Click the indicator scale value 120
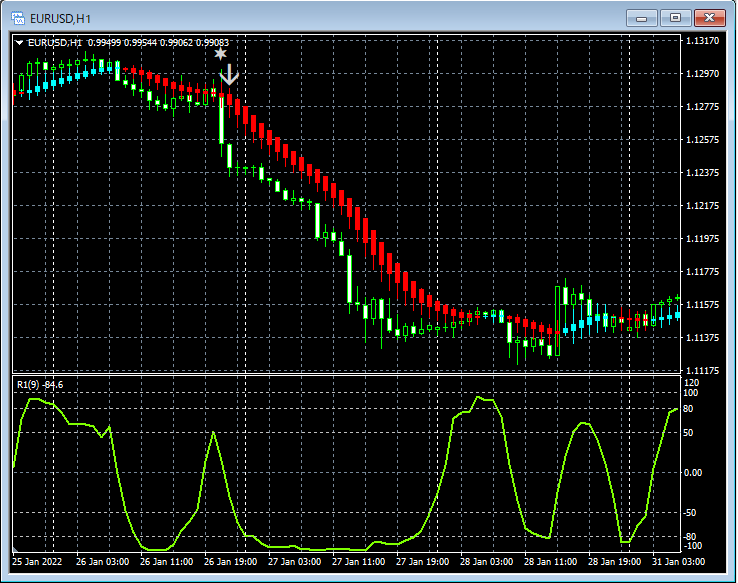Viewport: 738px width, 583px height. (x=692, y=383)
